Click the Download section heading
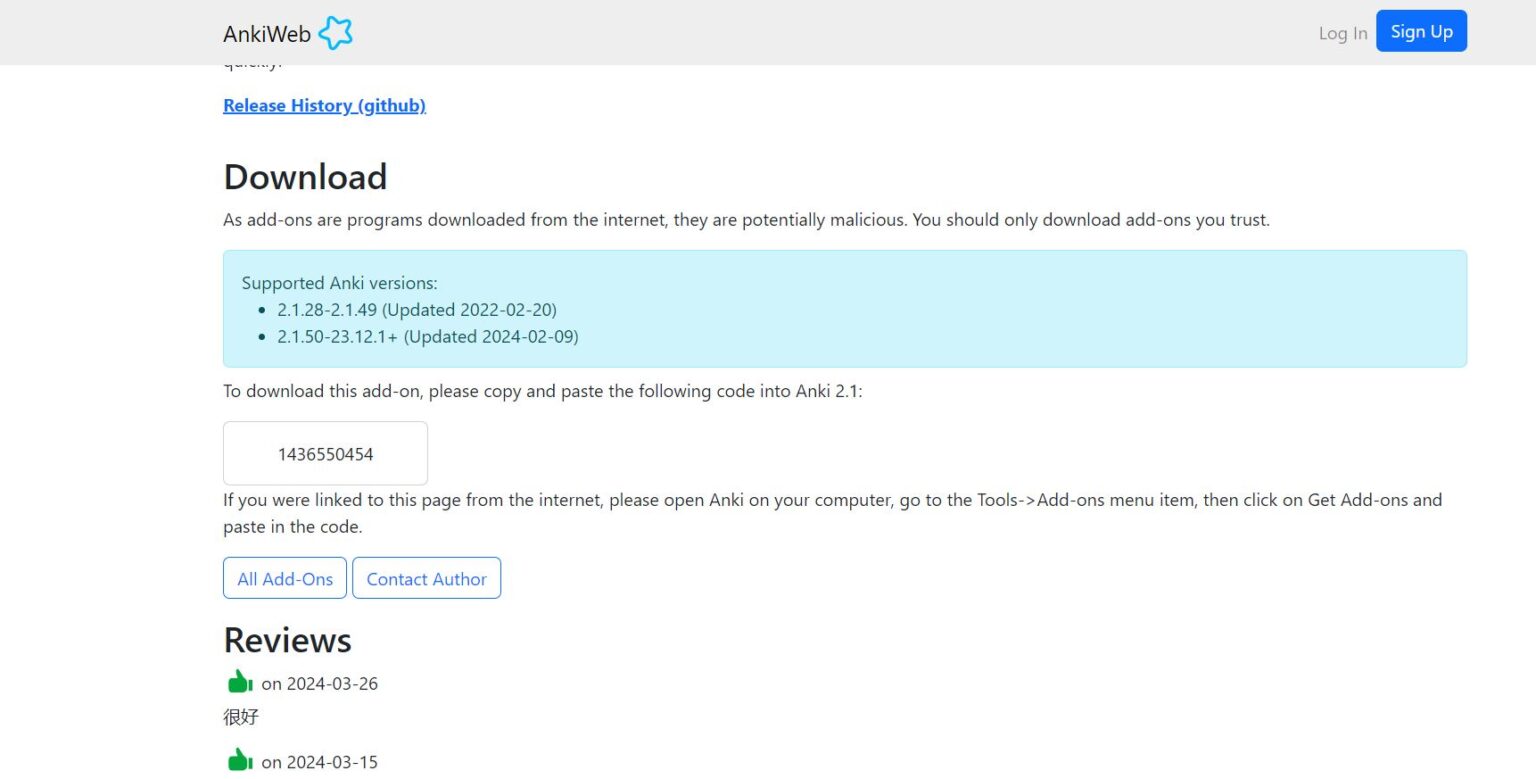Viewport: 1536px width, 779px height. coord(305,177)
